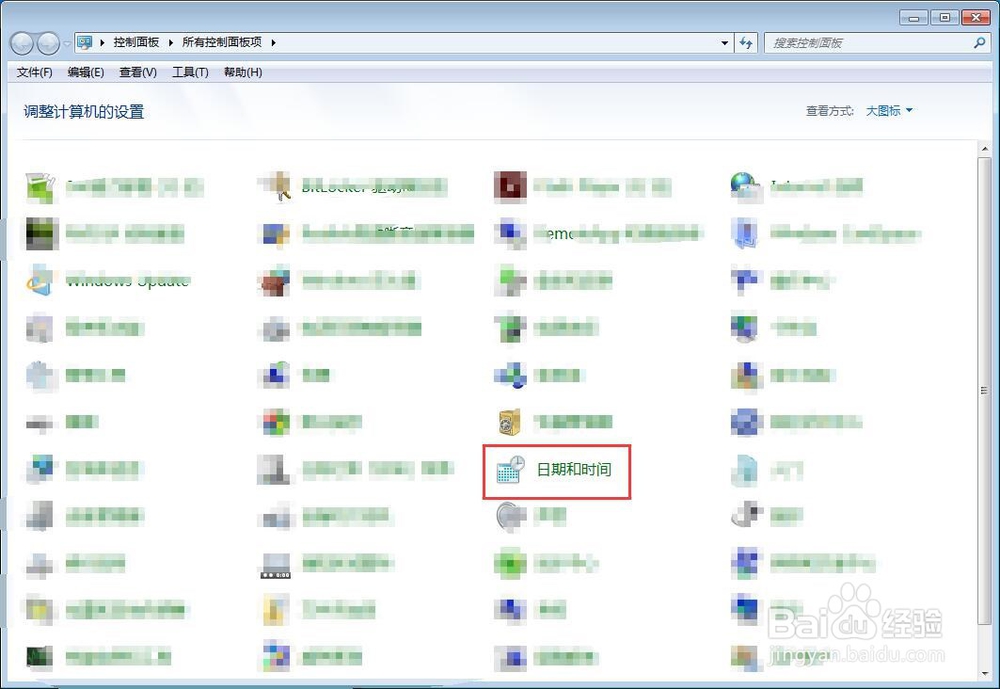Click the vertical scrollbar thumb
The height and width of the screenshot is (689, 1000).
click(985, 390)
